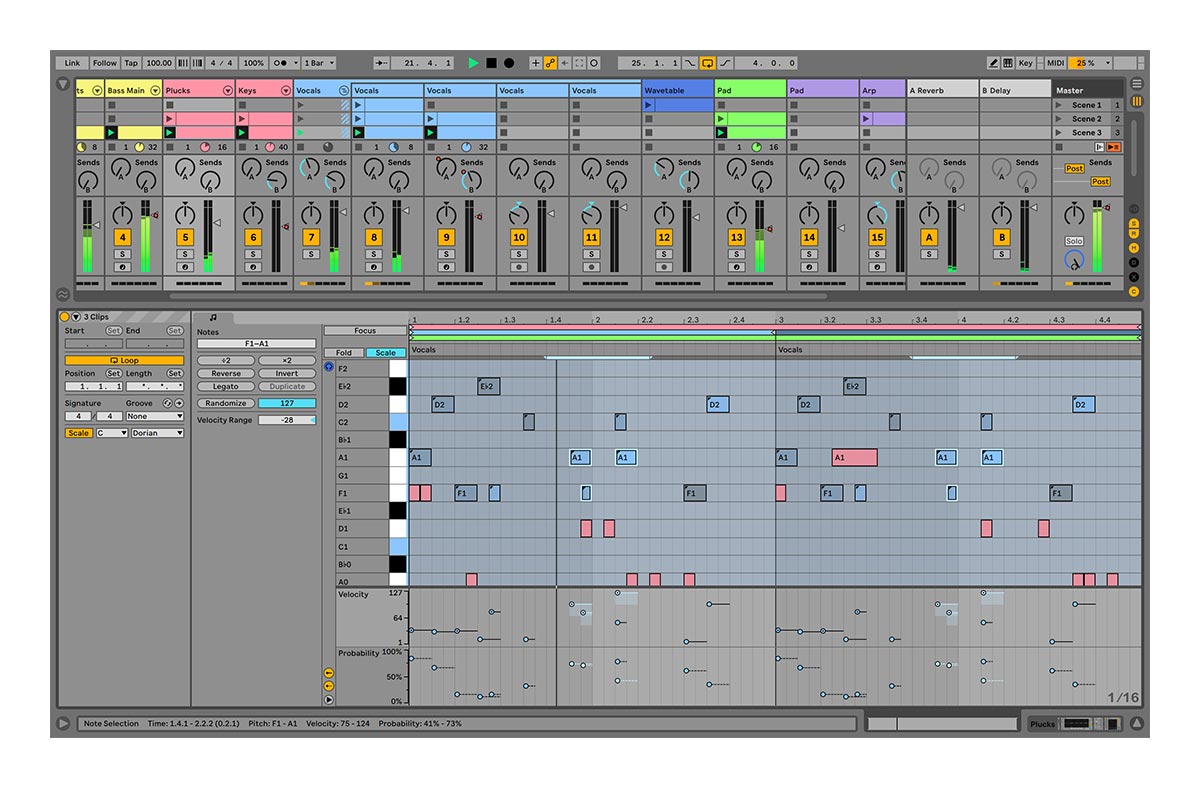
Task: Click the ×2 double tempo button
Action: tap(287, 360)
